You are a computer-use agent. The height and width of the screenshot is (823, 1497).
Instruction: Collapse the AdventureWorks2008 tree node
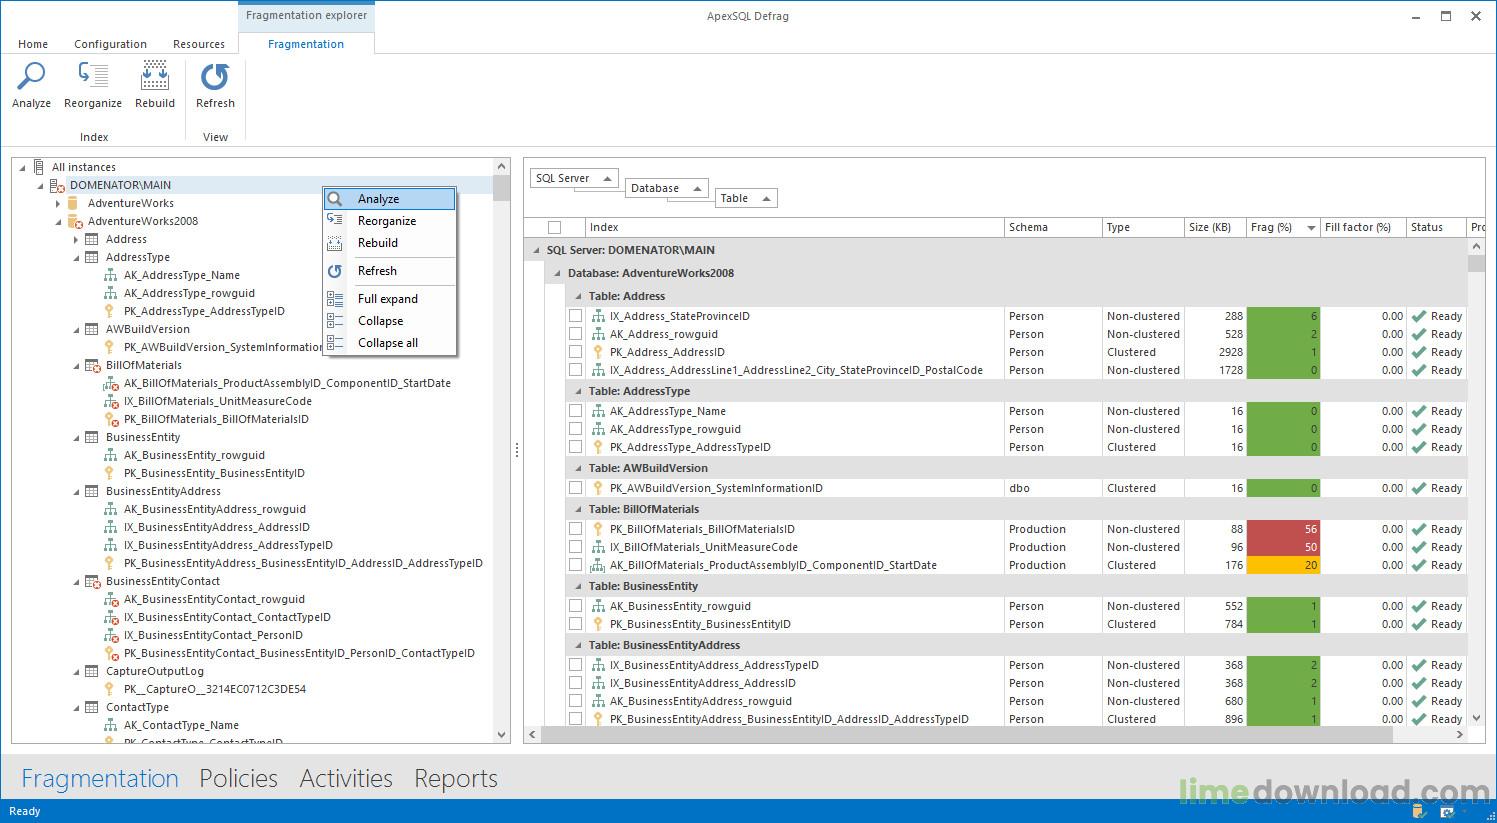point(58,221)
